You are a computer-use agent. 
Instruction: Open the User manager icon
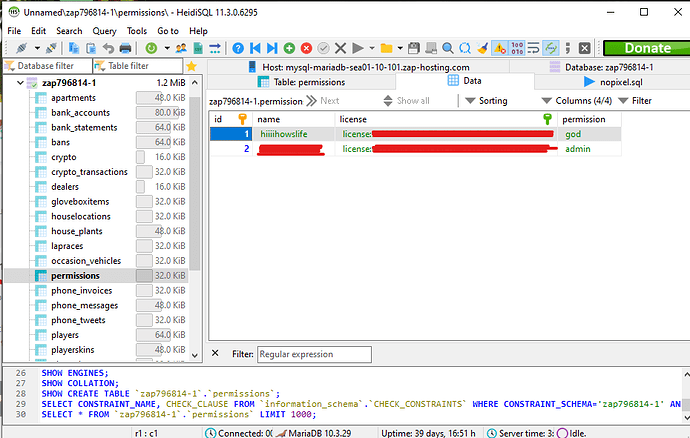(180, 48)
